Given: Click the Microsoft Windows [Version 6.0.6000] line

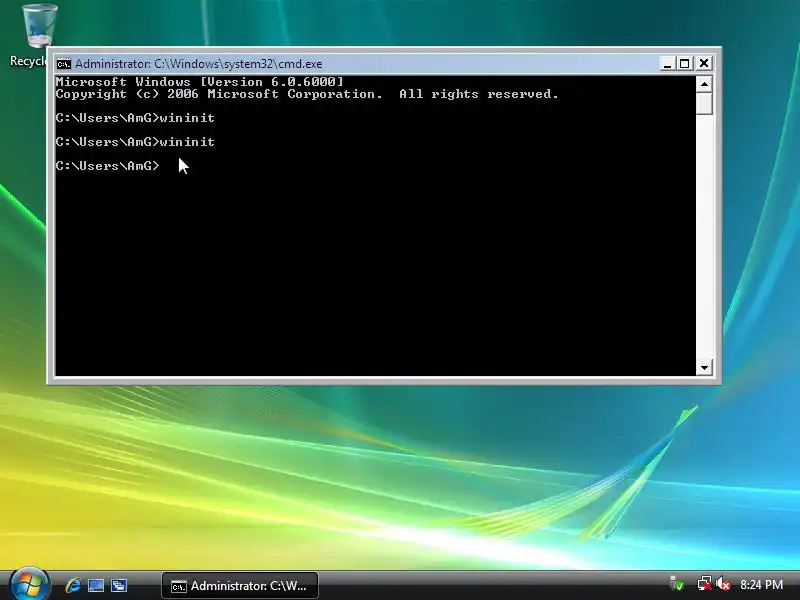Looking at the screenshot, I should [199, 82].
